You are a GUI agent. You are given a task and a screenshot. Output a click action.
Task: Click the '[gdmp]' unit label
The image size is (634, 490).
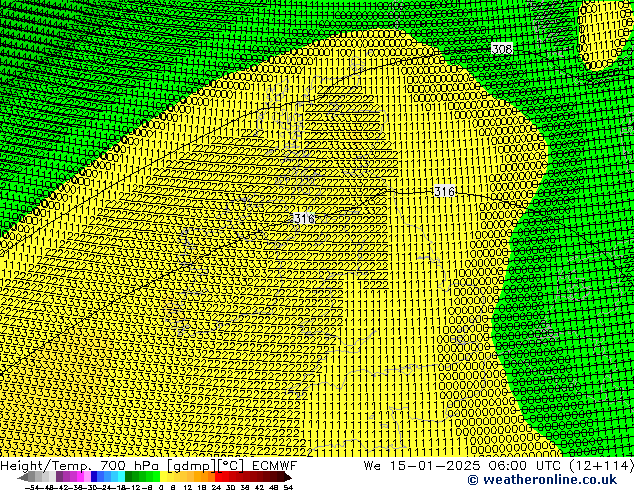coord(192,466)
